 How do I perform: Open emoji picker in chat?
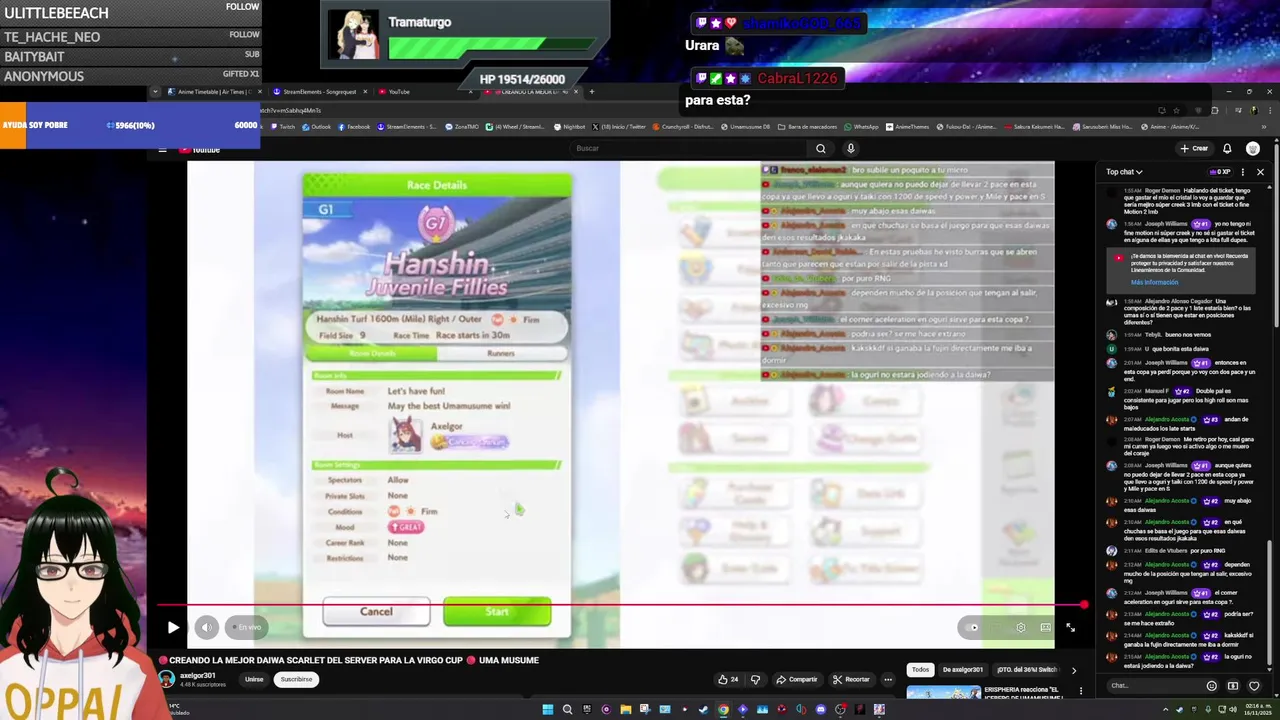(1212, 686)
